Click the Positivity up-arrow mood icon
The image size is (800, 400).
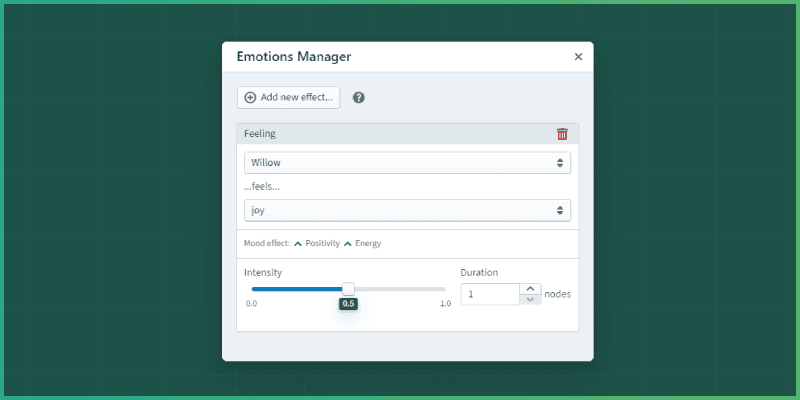tap(298, 243)
